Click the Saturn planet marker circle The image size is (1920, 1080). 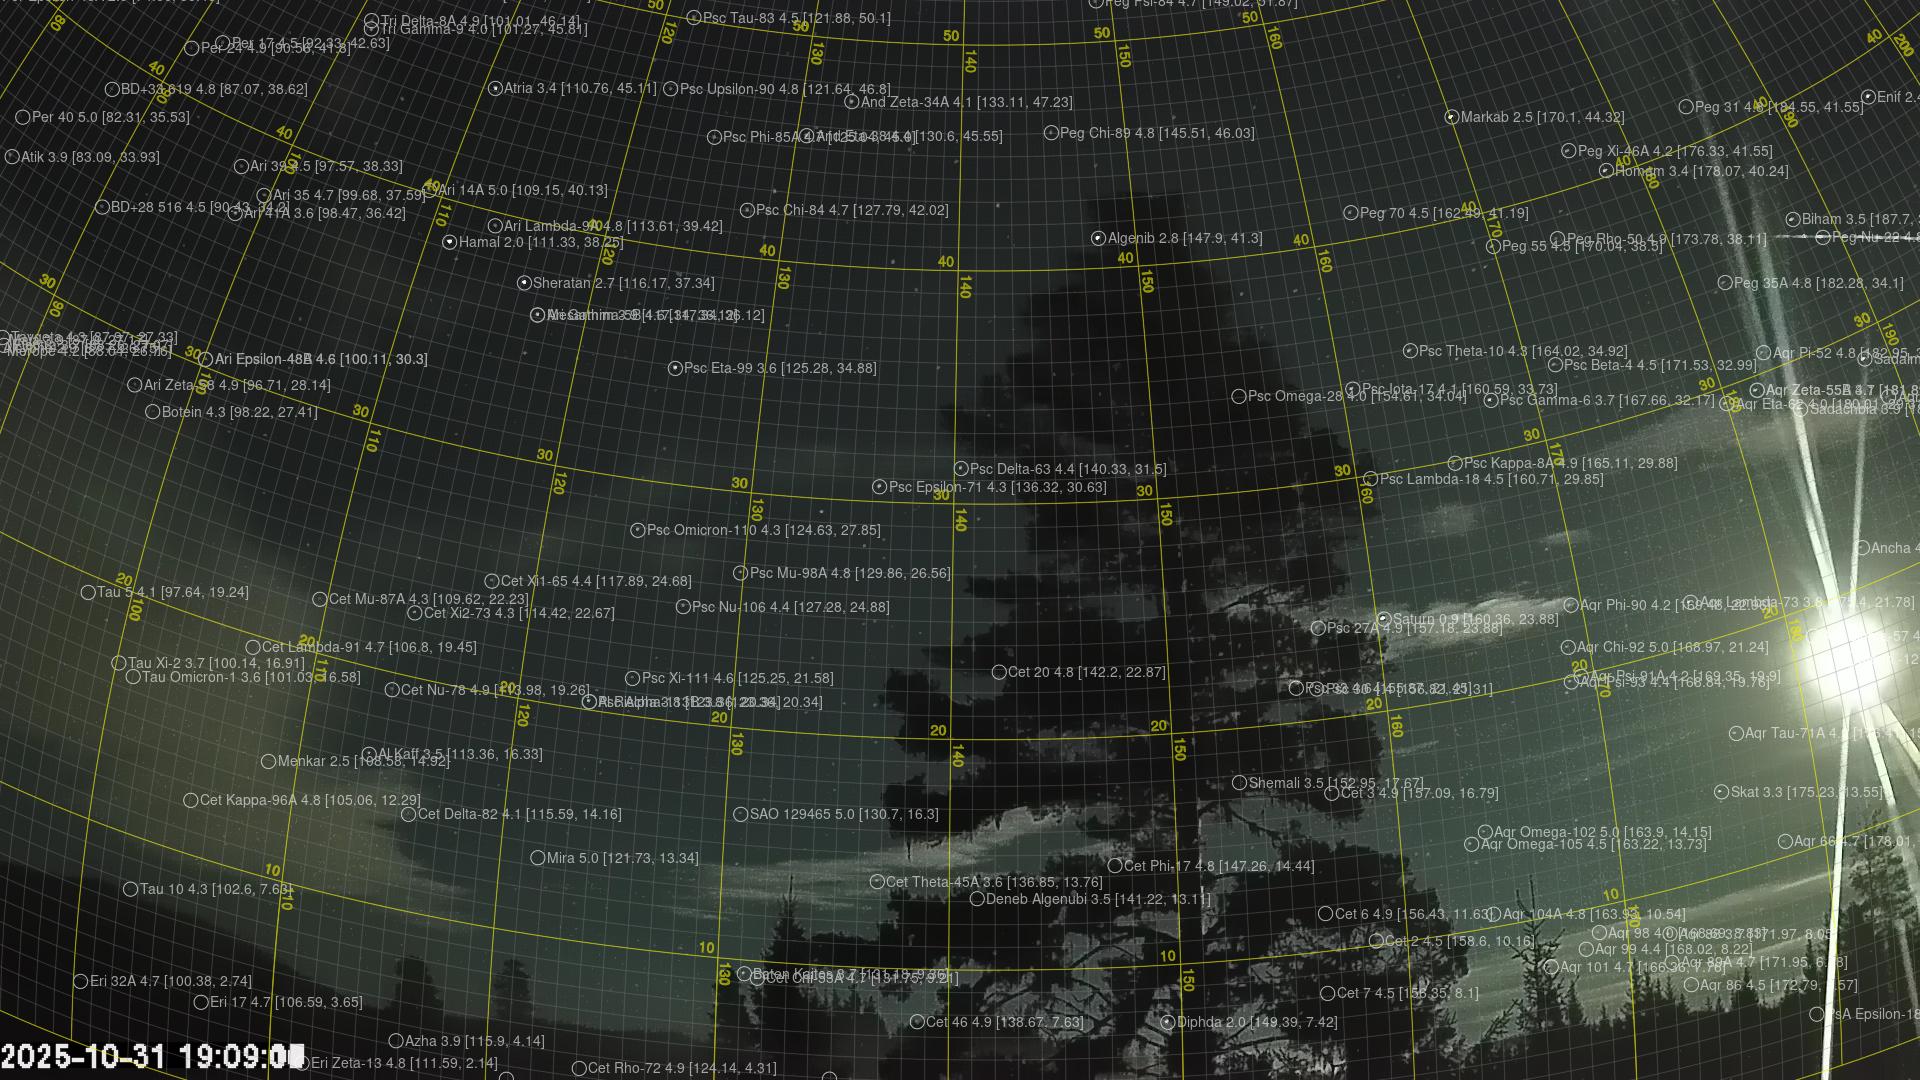1383,619
